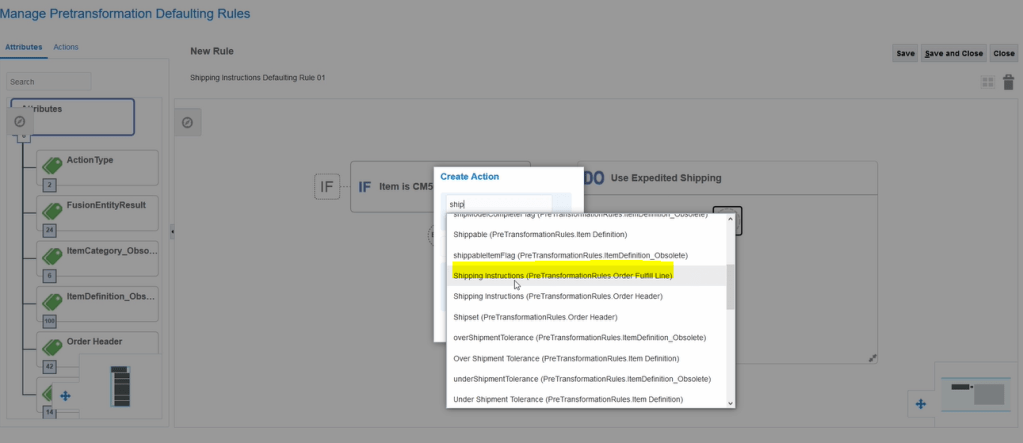Switch to the Actions tab
Screen dimensions: 1023x443
[x=66, y=47]
